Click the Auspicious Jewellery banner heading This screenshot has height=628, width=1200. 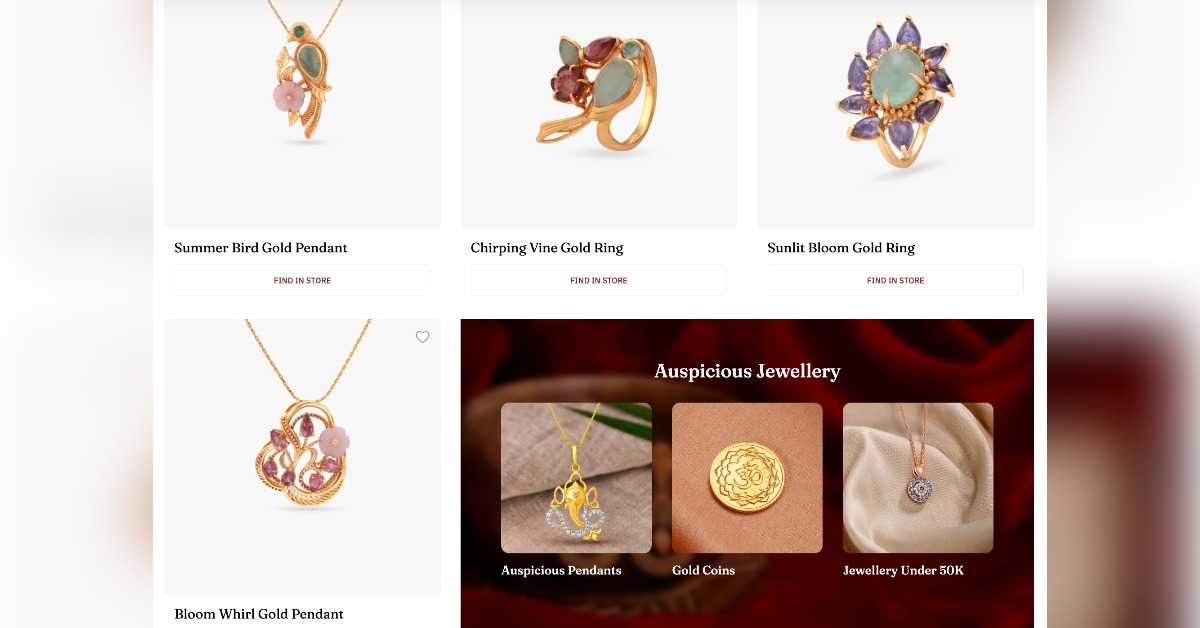point(747,372)
